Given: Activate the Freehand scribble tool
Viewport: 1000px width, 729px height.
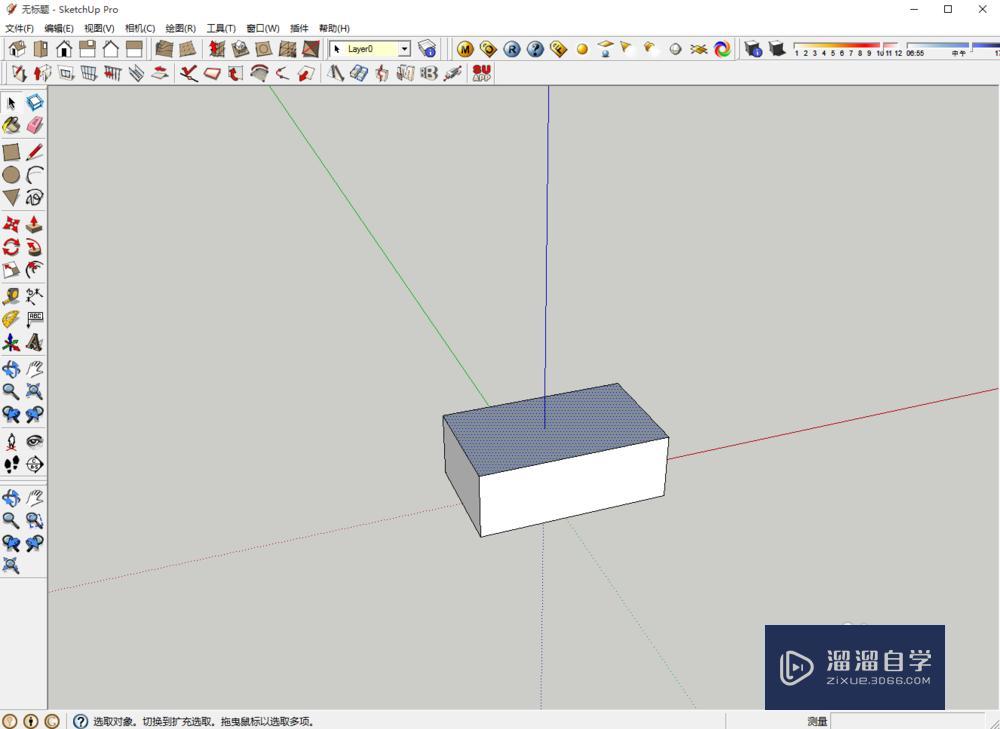Looking at the screenshot, I should (34, 198).
